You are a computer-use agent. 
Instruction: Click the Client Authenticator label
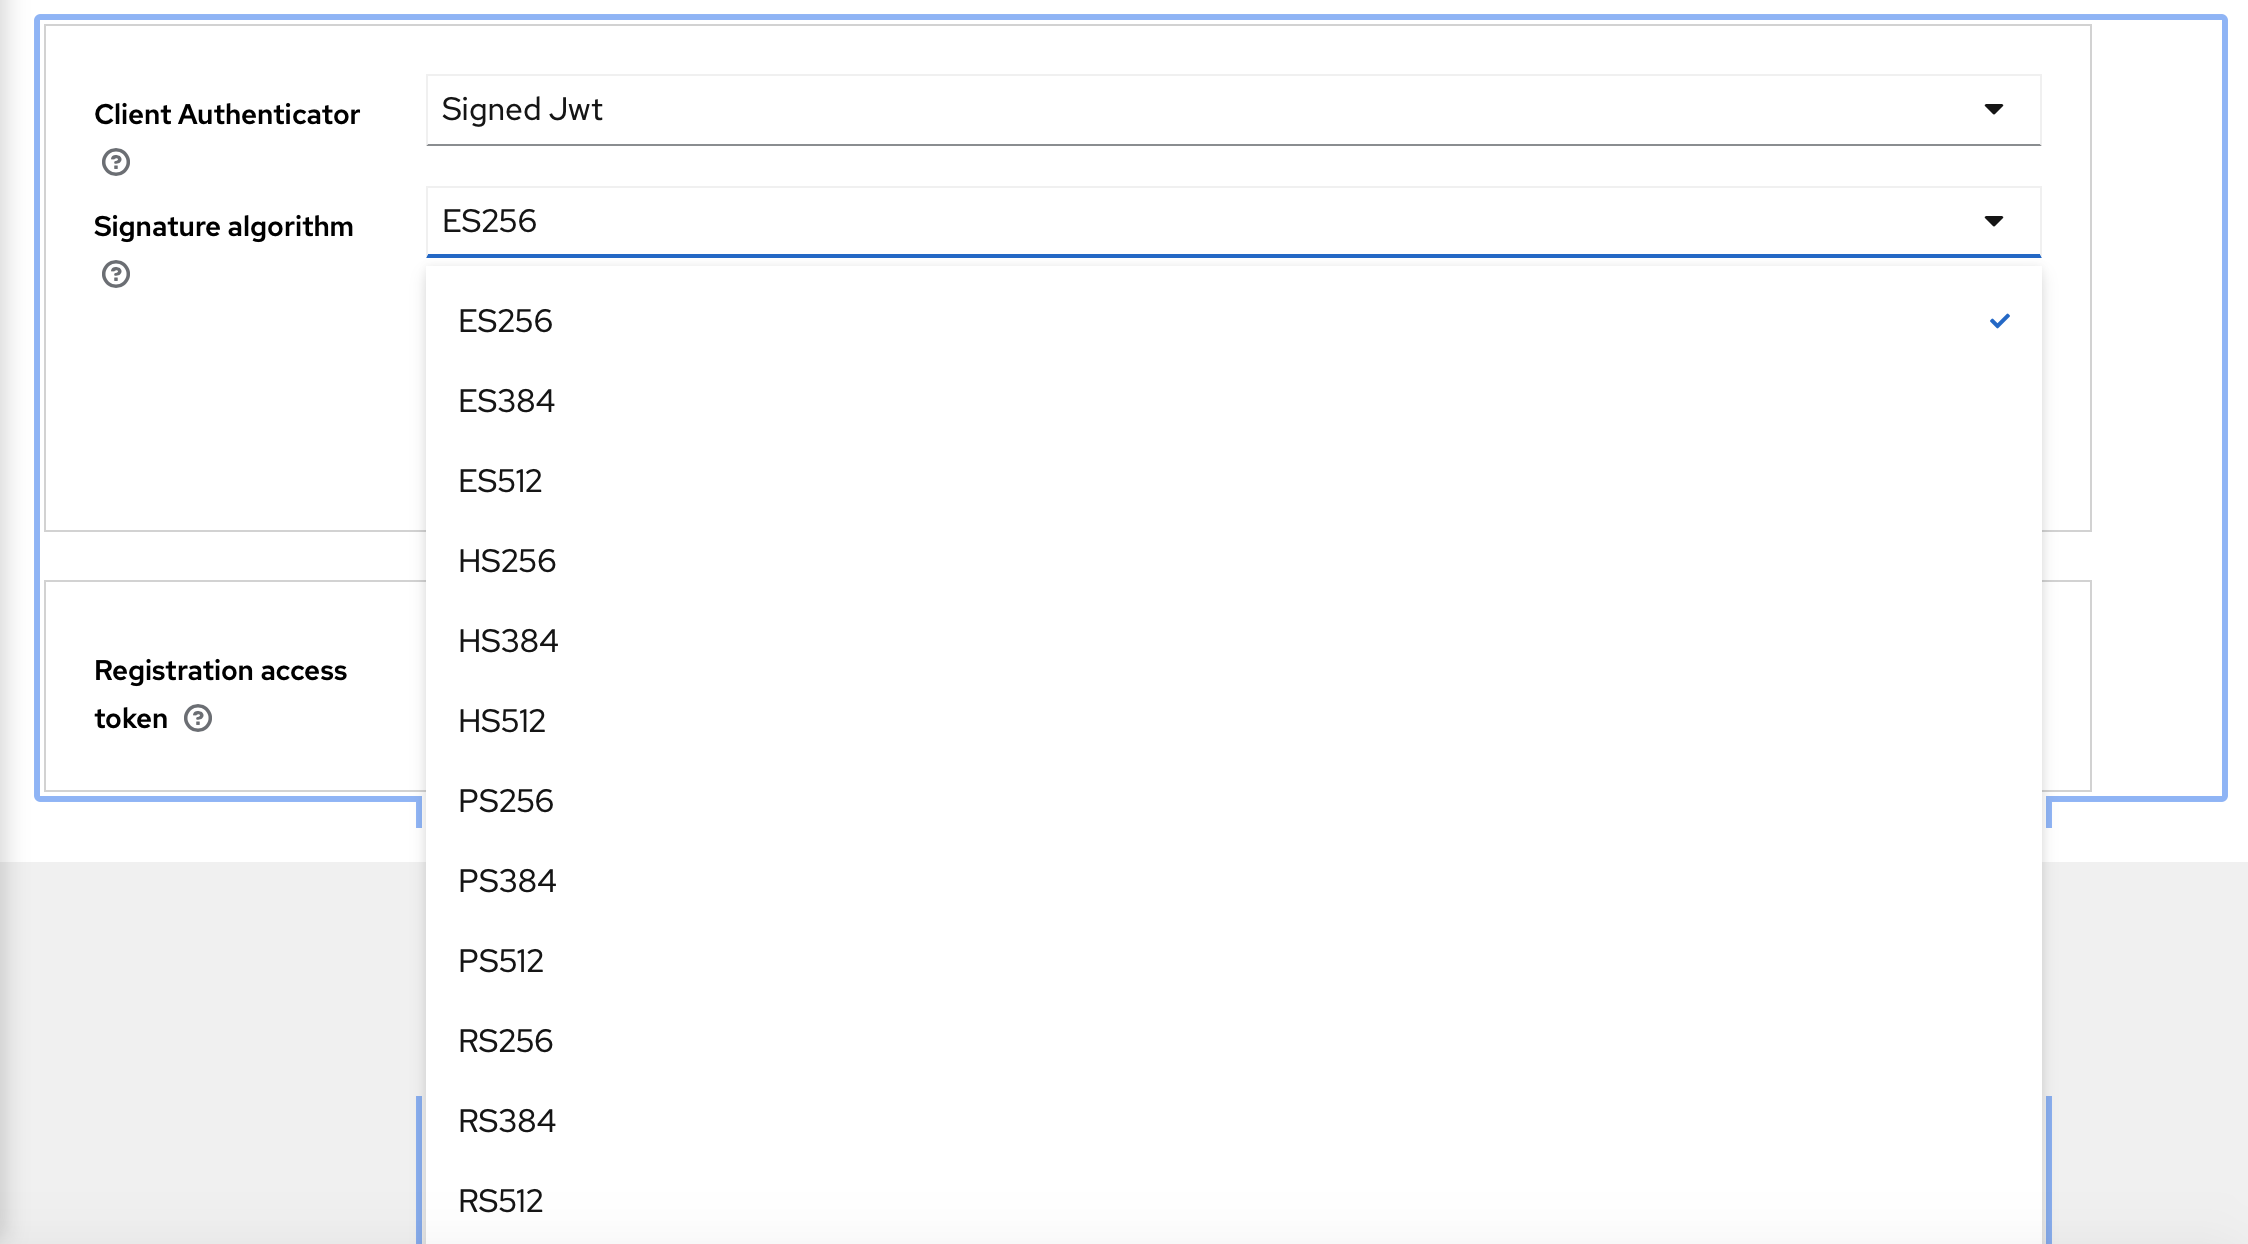click(x=227, y=115)
